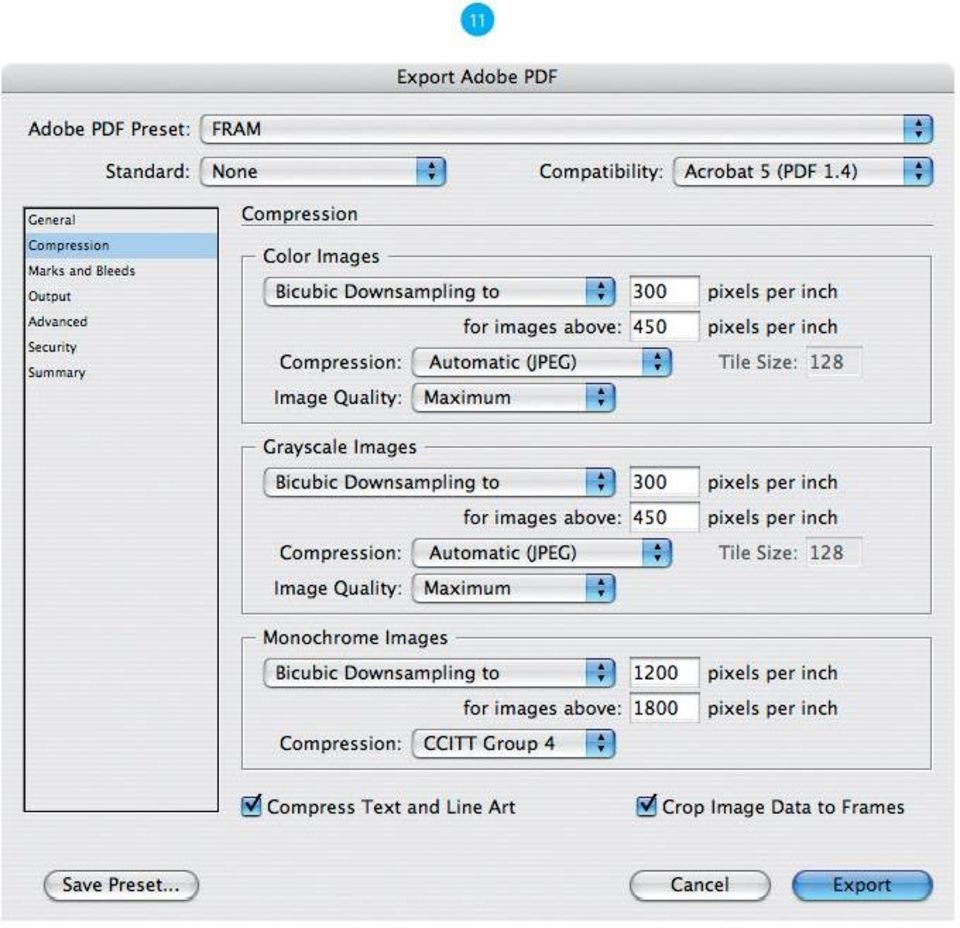Edit Color Images downsample resolution 300 field

pyautogui.click(x=664, y=291)
